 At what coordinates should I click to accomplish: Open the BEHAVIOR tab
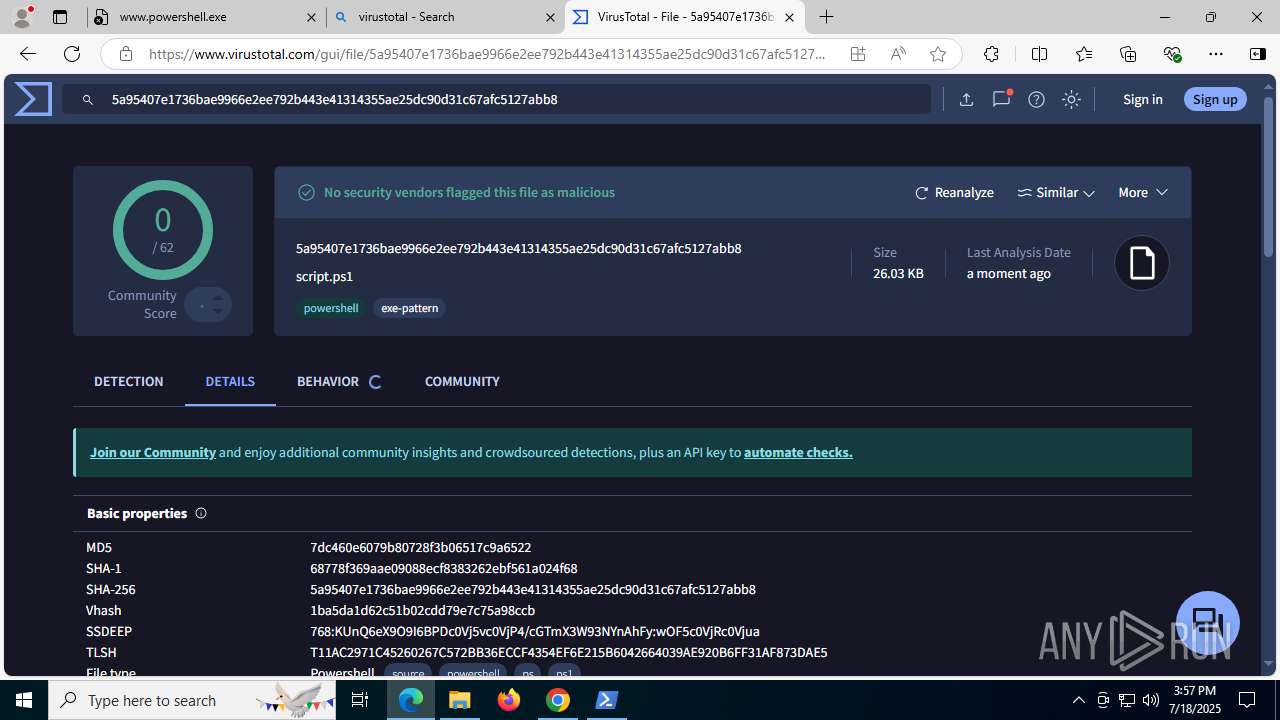click(328, 381)
